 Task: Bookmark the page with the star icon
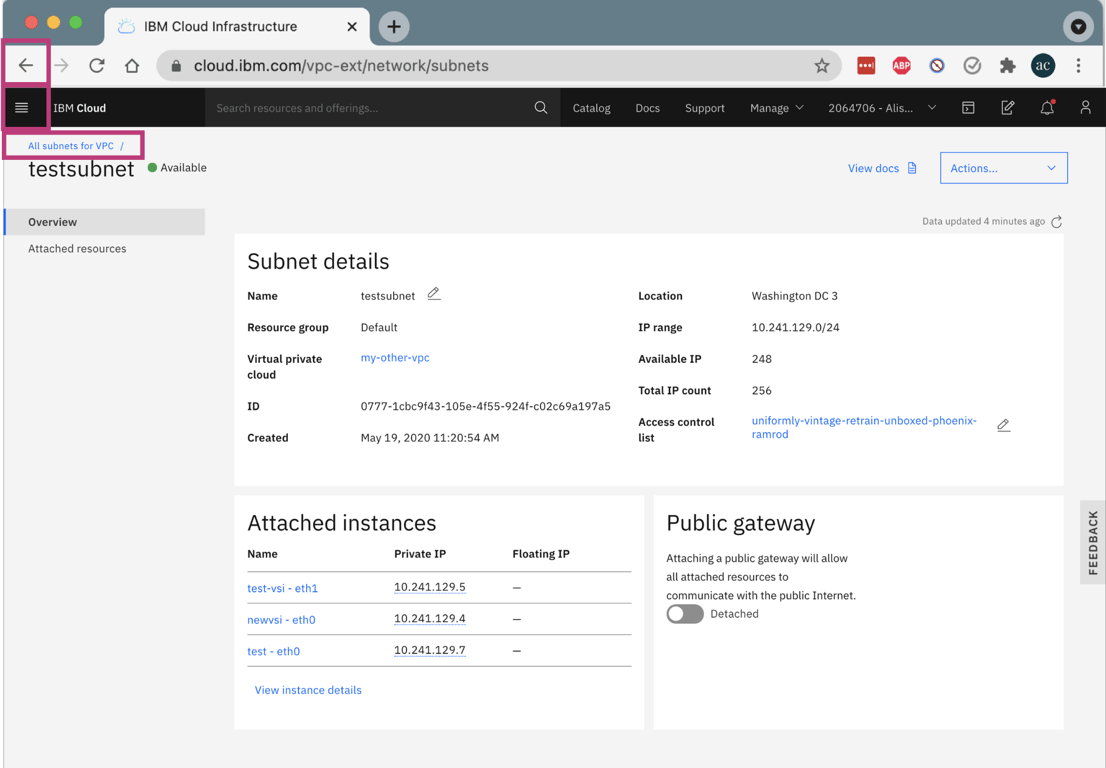822,66
